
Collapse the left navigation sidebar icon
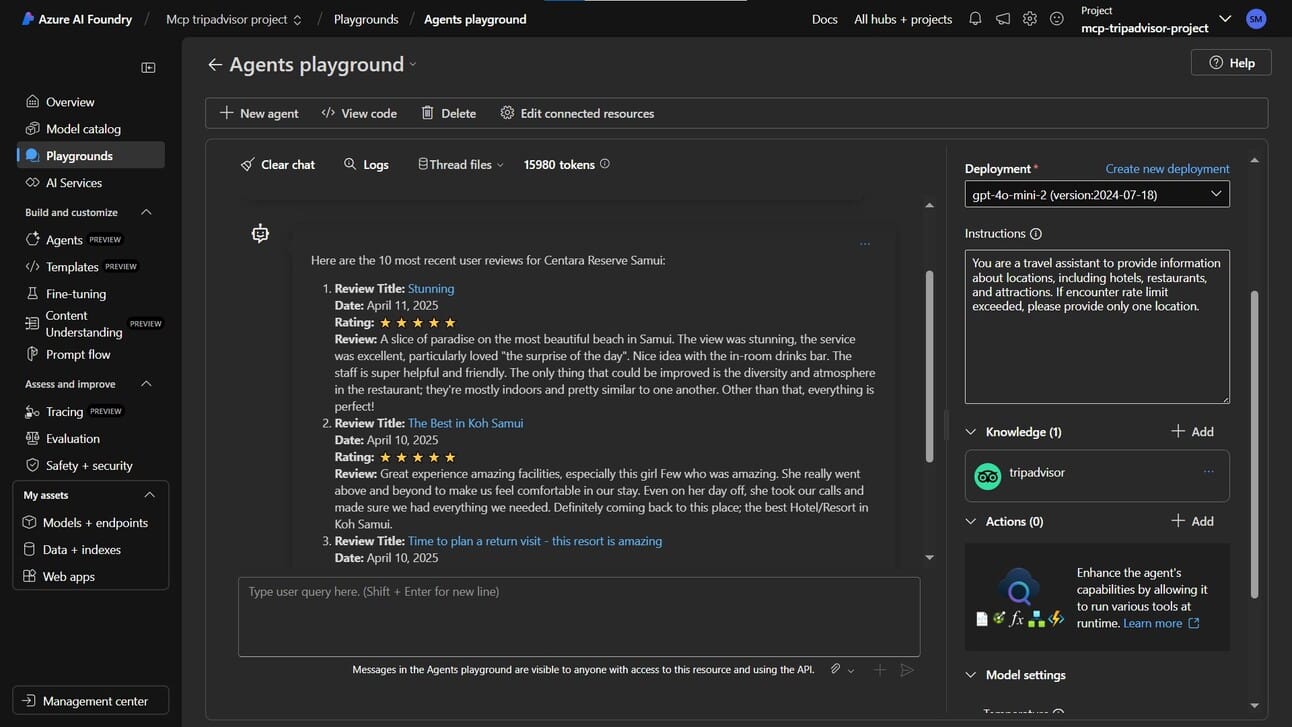(148, 68)
